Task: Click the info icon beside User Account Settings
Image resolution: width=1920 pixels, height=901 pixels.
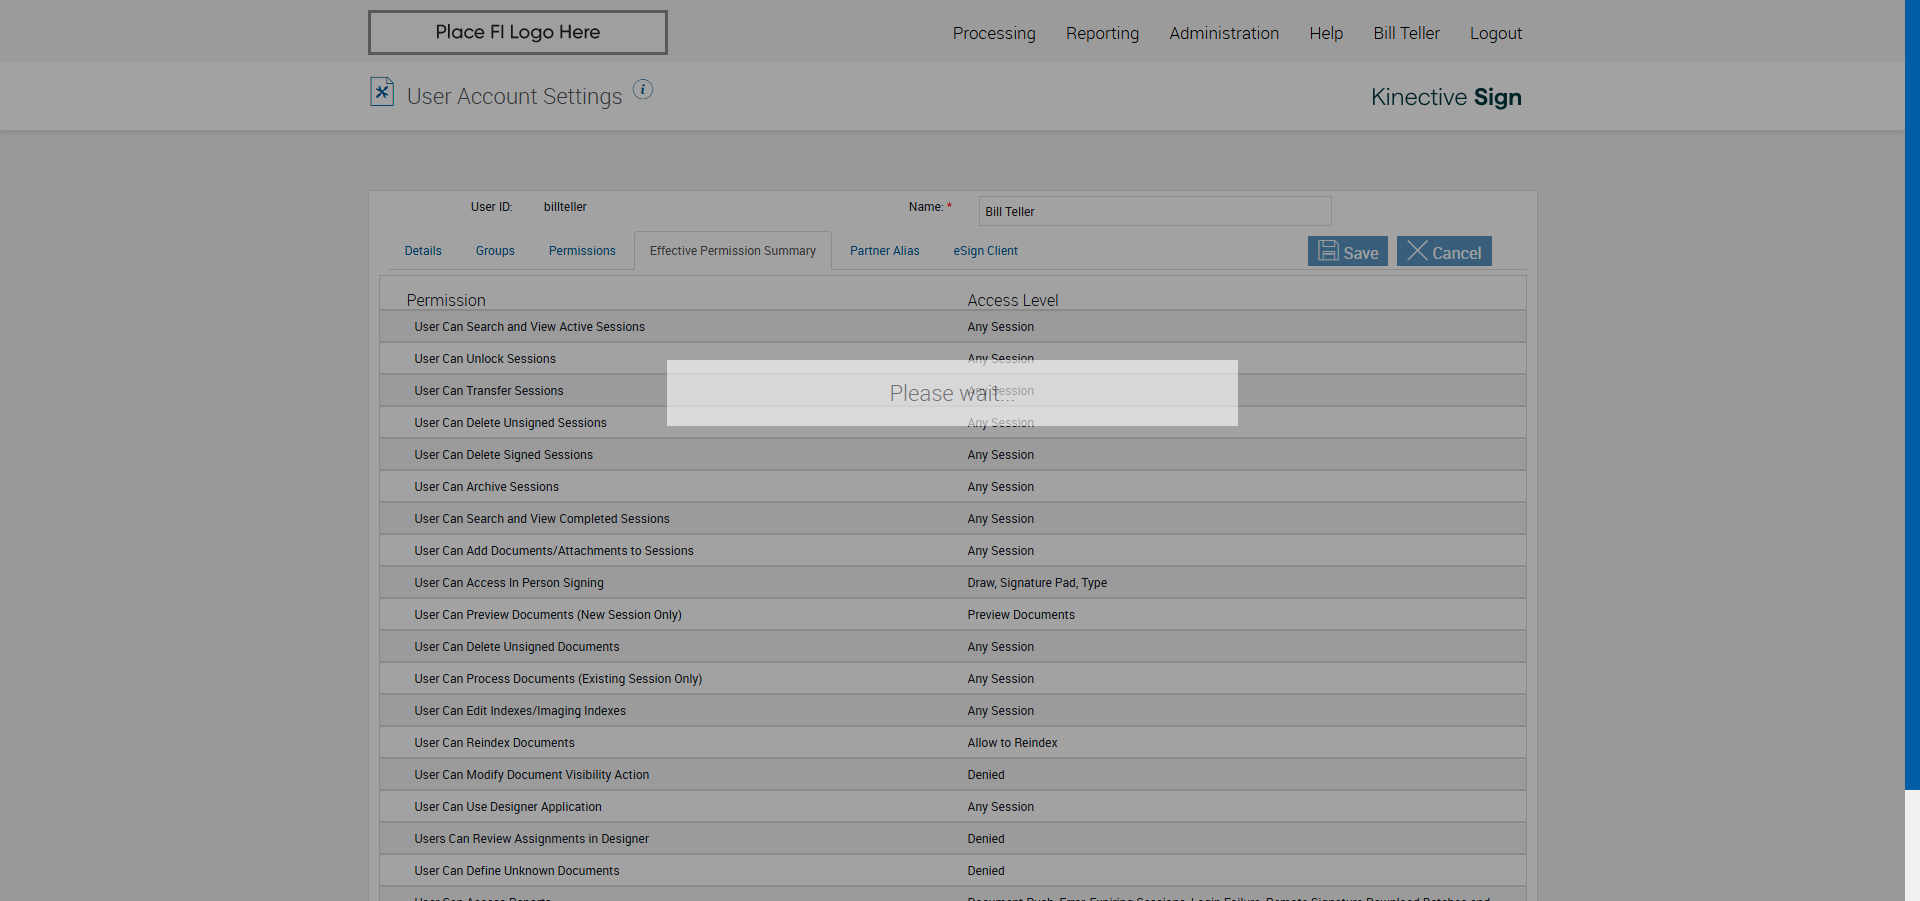Action: (643, 90)
